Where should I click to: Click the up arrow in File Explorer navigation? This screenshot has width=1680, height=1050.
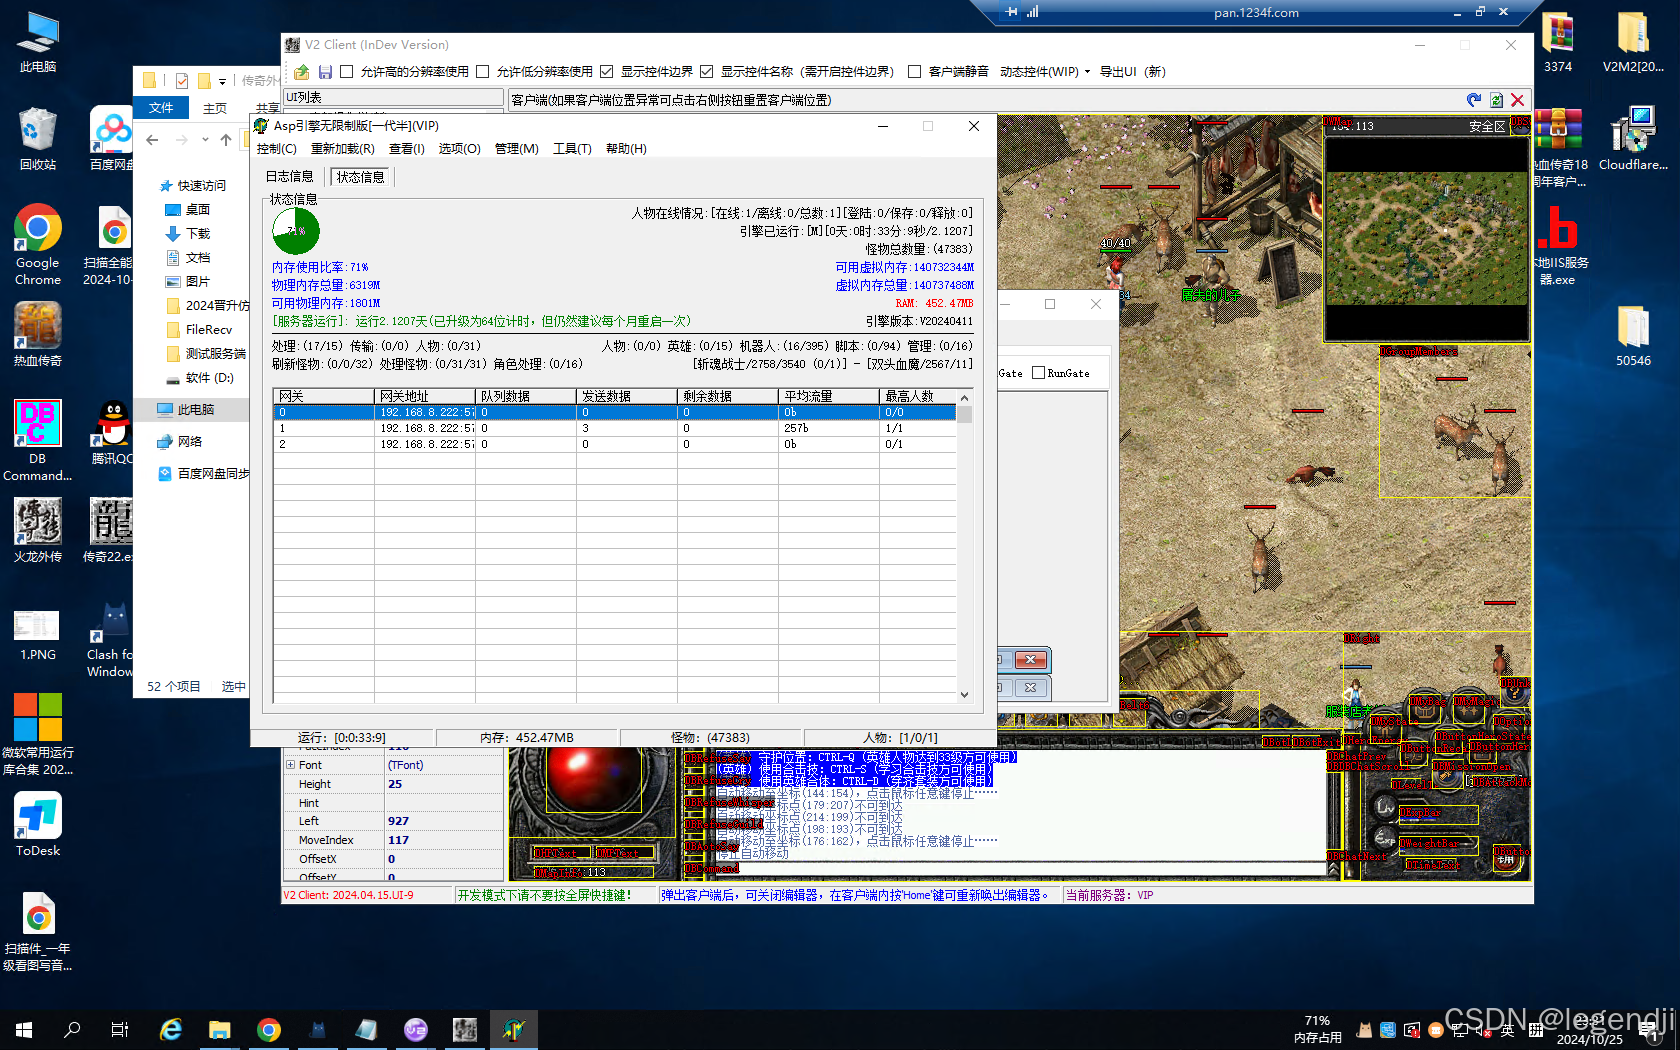[x=226, y=140]
